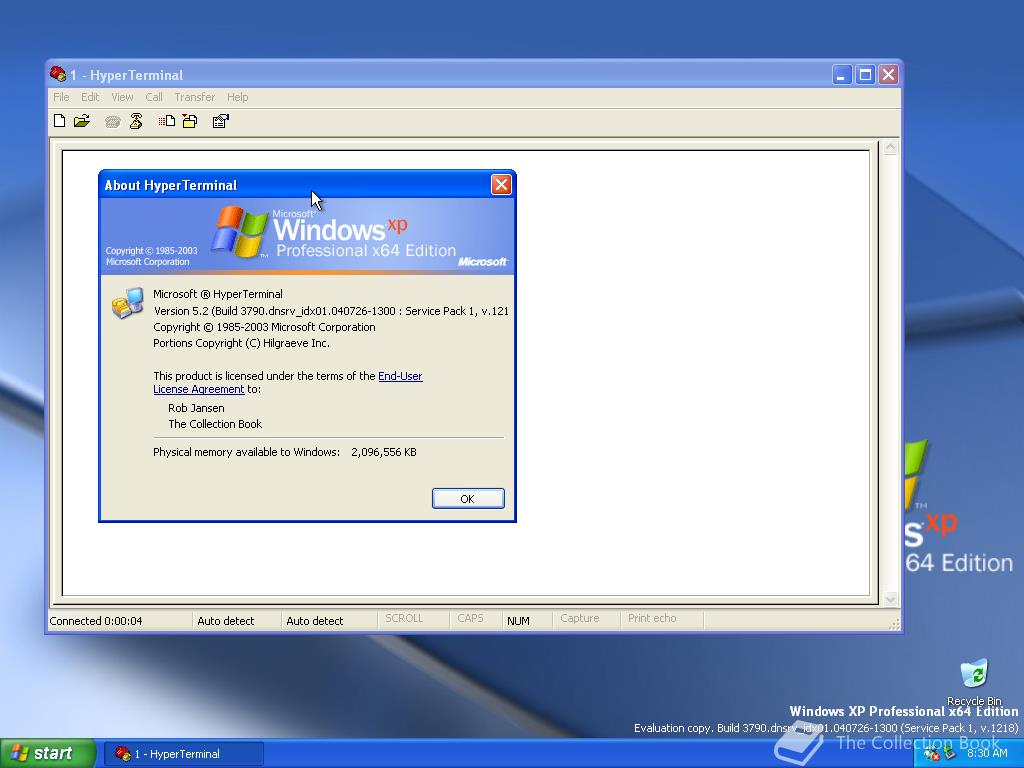Open the Recycle Bin desktop icon
The height and width of the screenshot is (768, 1024).
[974, 682]
